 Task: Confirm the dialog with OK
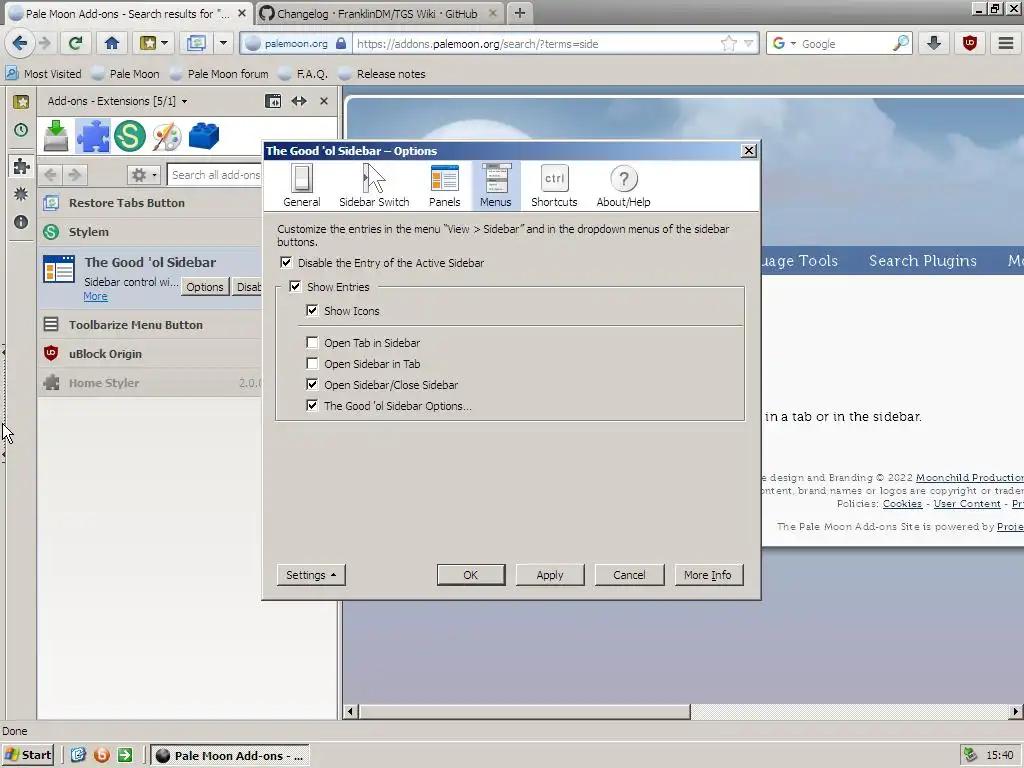coord(471,575)
